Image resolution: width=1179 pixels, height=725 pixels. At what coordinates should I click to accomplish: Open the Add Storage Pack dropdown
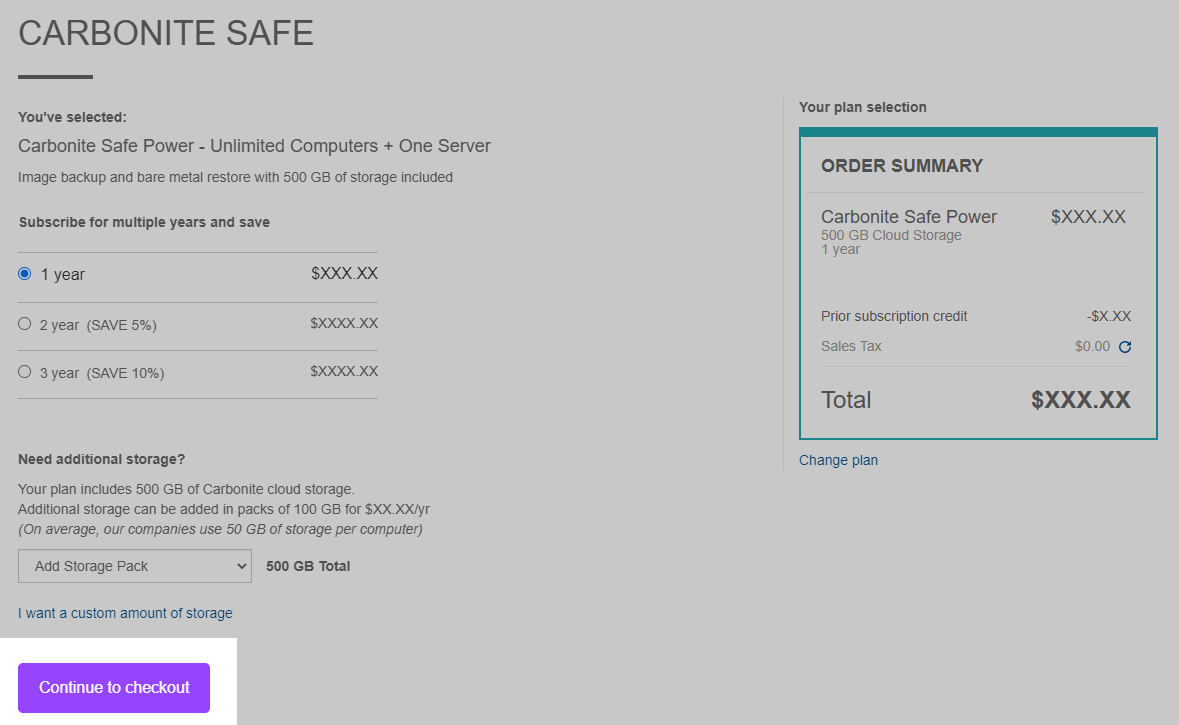point(135,566)
